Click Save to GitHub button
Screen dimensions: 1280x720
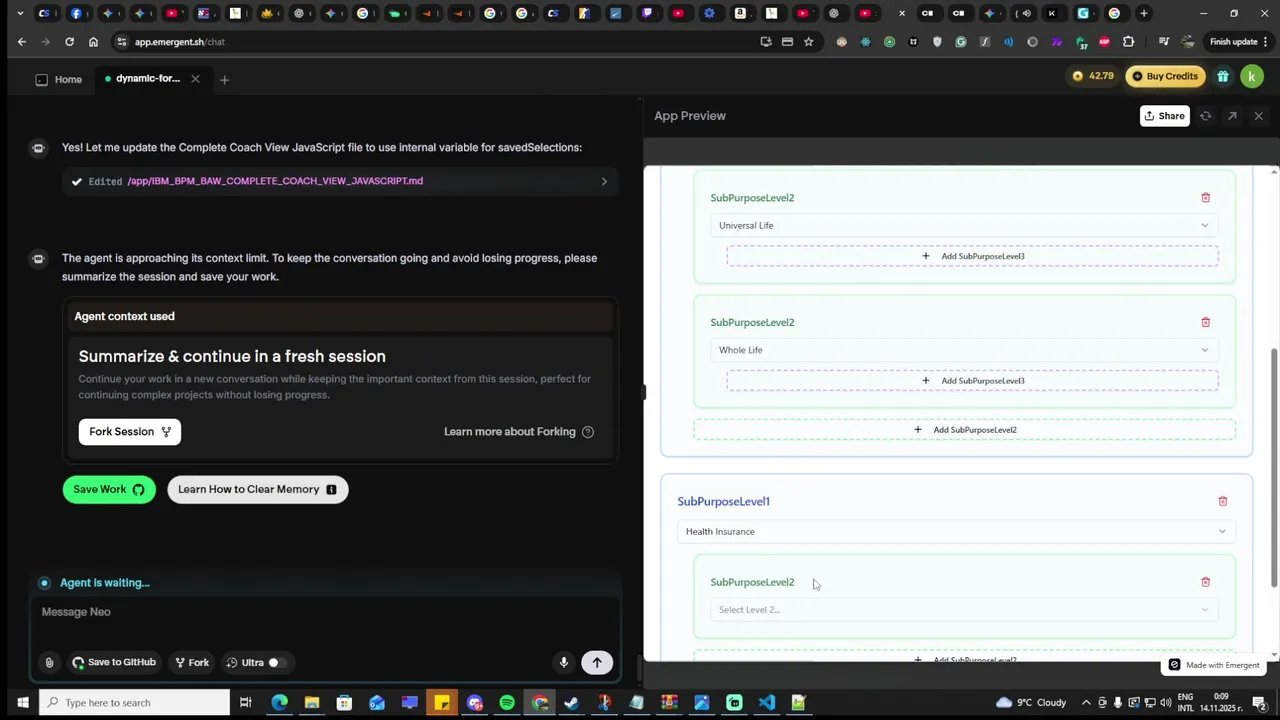114,662
